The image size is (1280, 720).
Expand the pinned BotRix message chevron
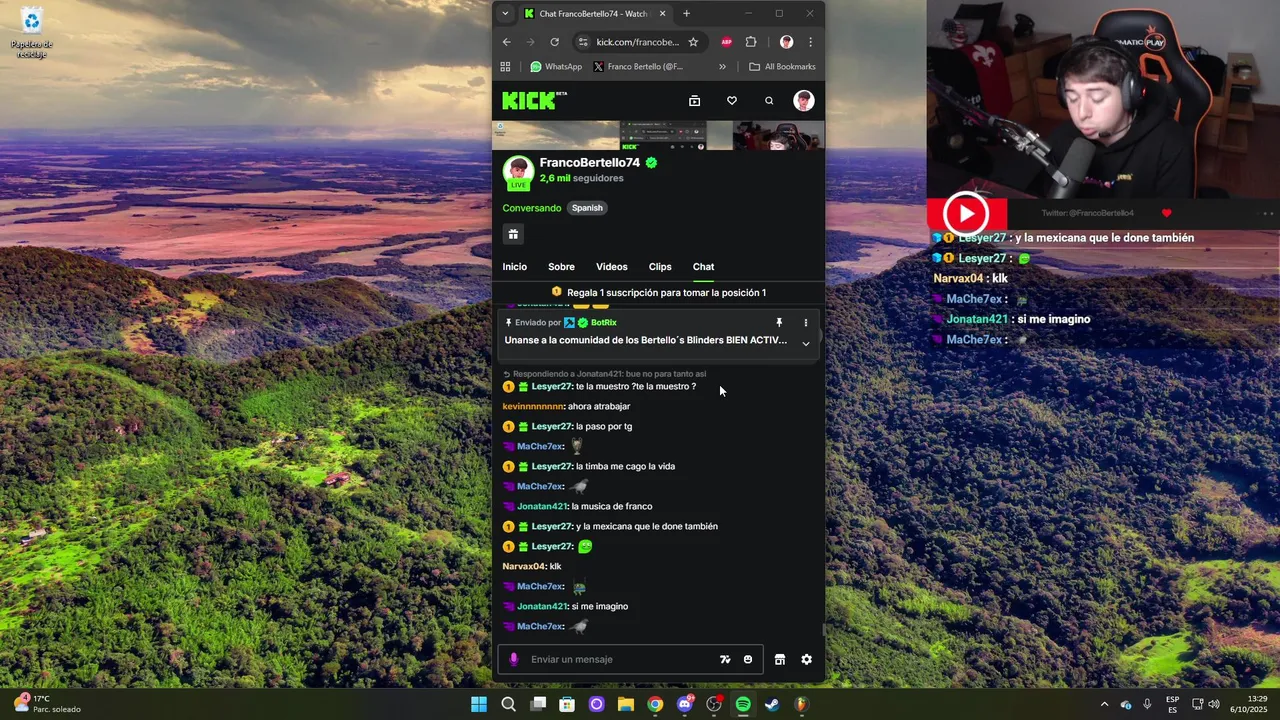(x=806, y=344)
